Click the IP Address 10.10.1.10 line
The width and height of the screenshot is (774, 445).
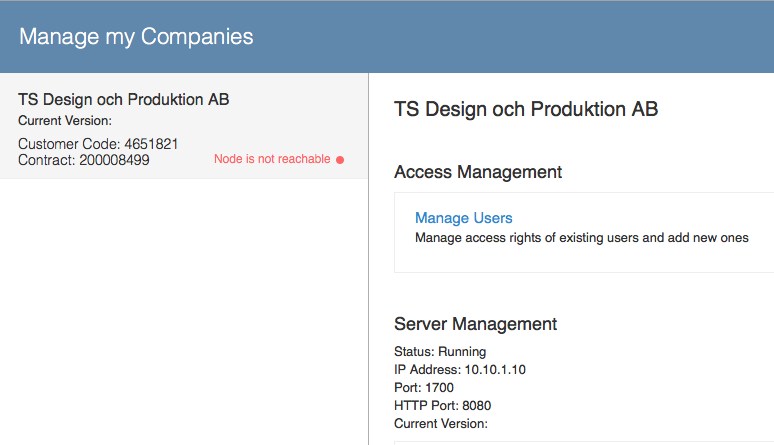pyautogui.click(x=460, y=369)
